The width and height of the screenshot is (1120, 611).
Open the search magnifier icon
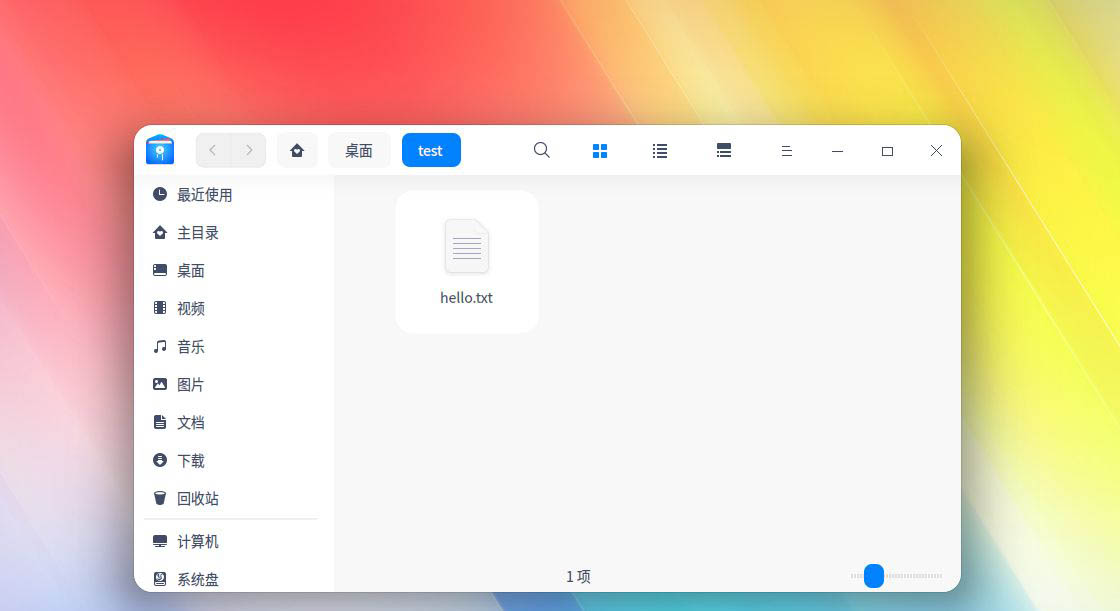541,150
